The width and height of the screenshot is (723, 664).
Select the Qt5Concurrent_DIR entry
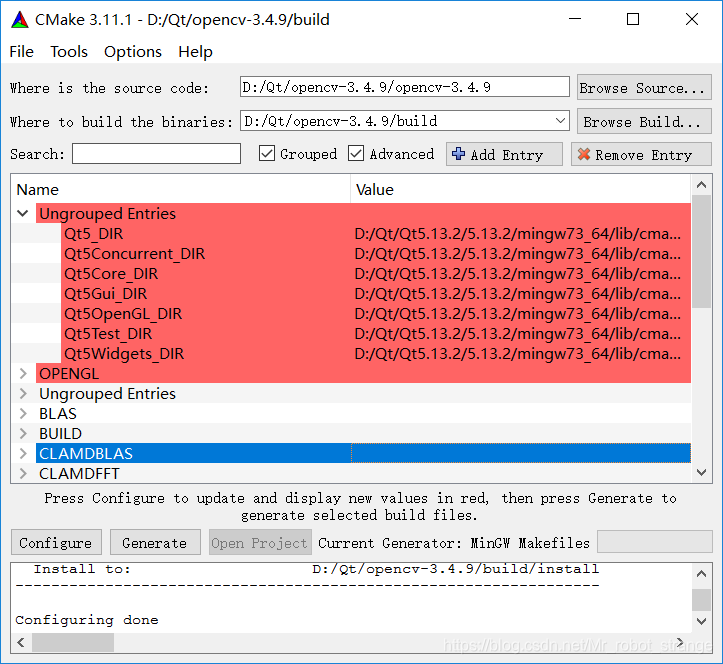(134, 254)
